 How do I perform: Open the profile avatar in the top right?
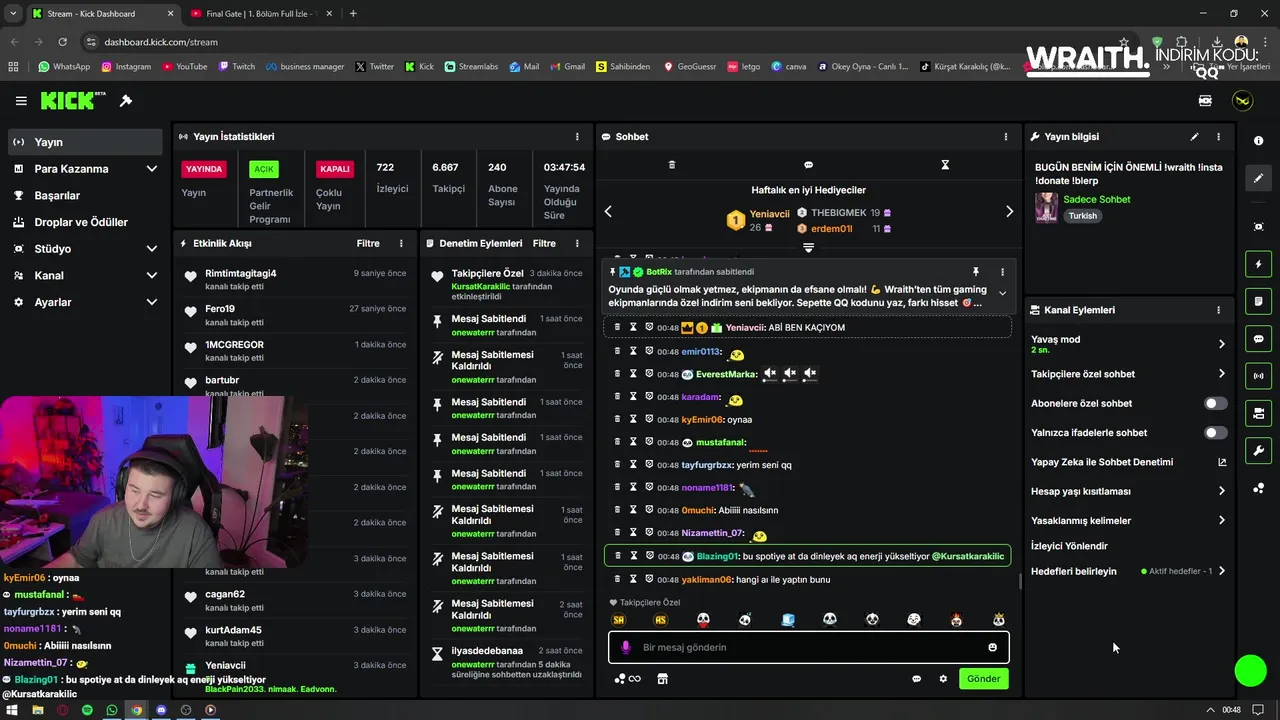click(1242, 101)
